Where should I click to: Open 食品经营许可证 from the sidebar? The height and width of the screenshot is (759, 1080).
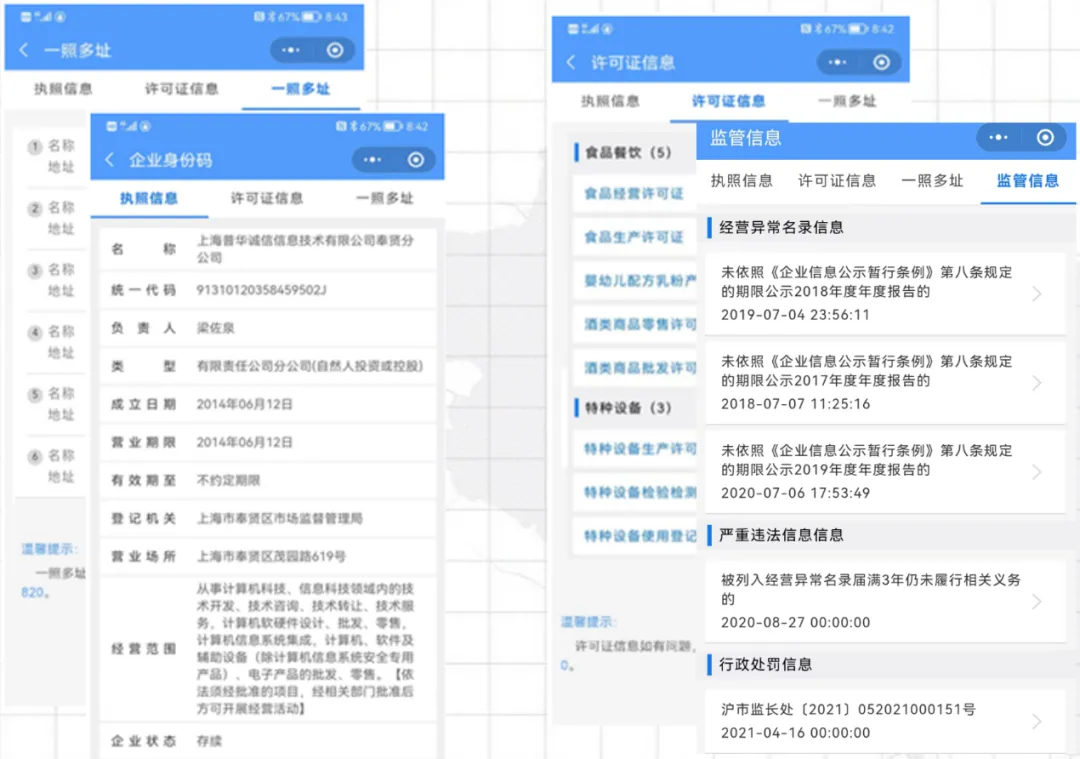coord(637,195)
